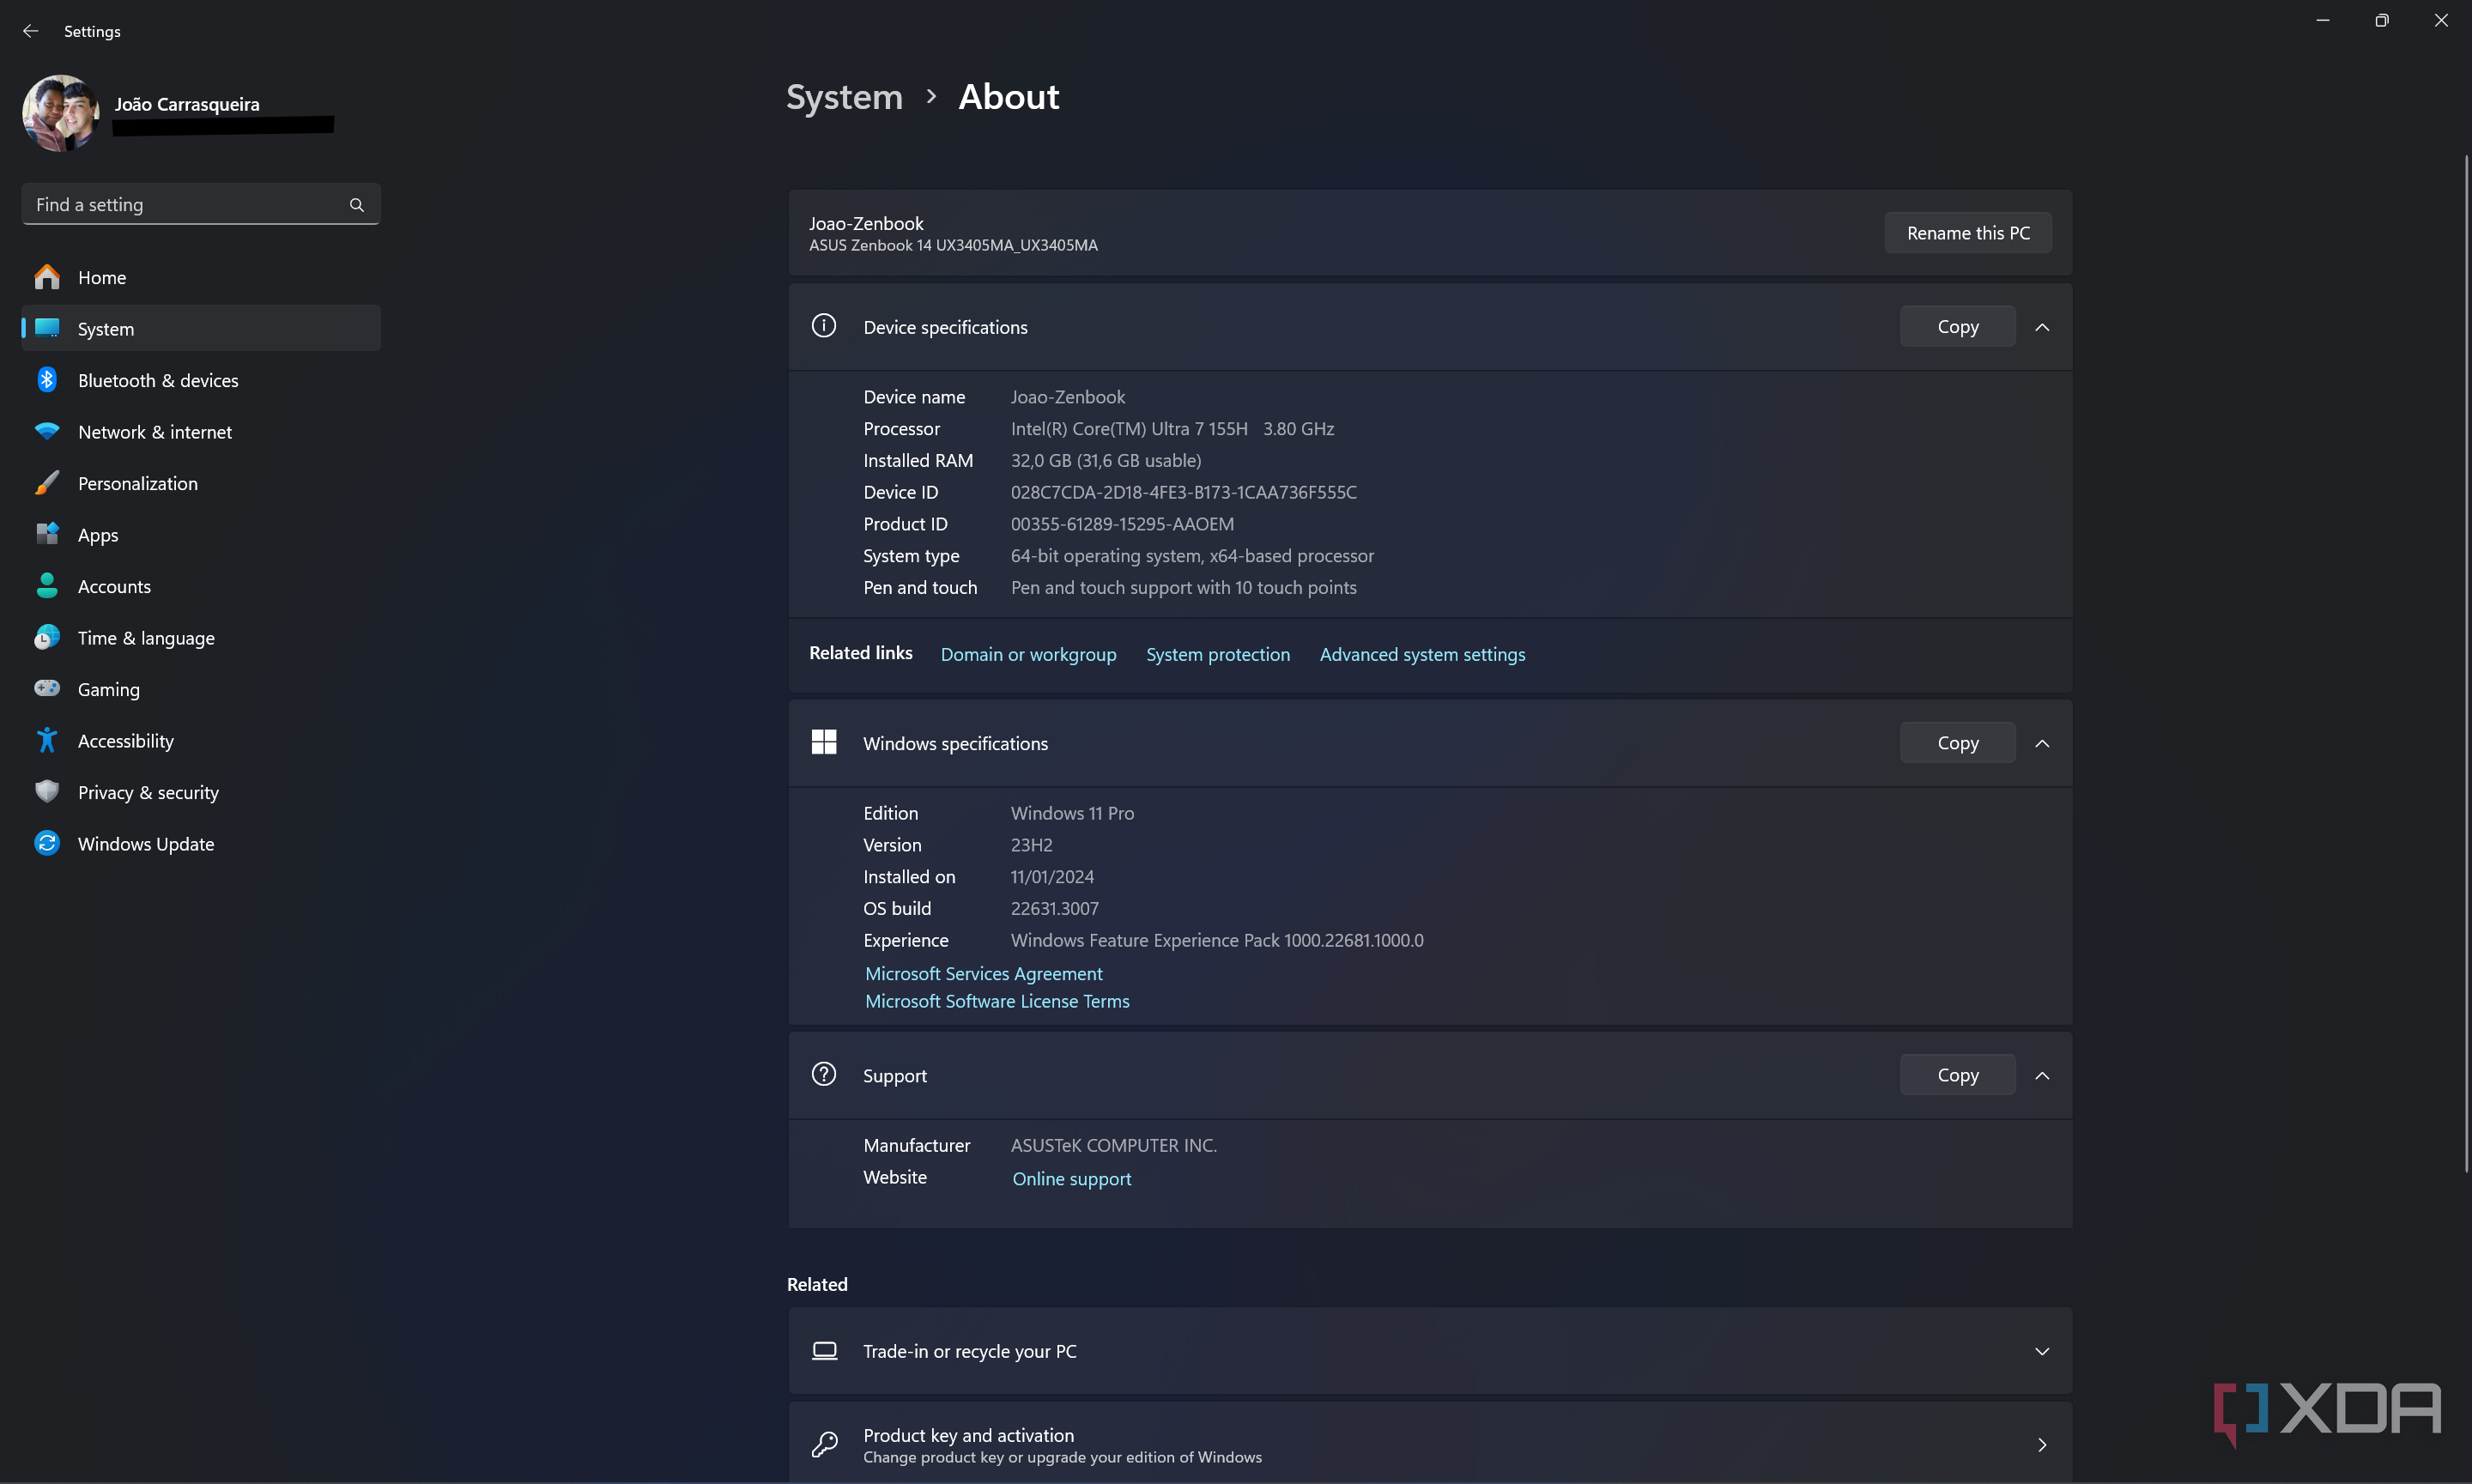Select the Accounts icon
This screenshot has height=1484, width=2472.
(47, 586)
